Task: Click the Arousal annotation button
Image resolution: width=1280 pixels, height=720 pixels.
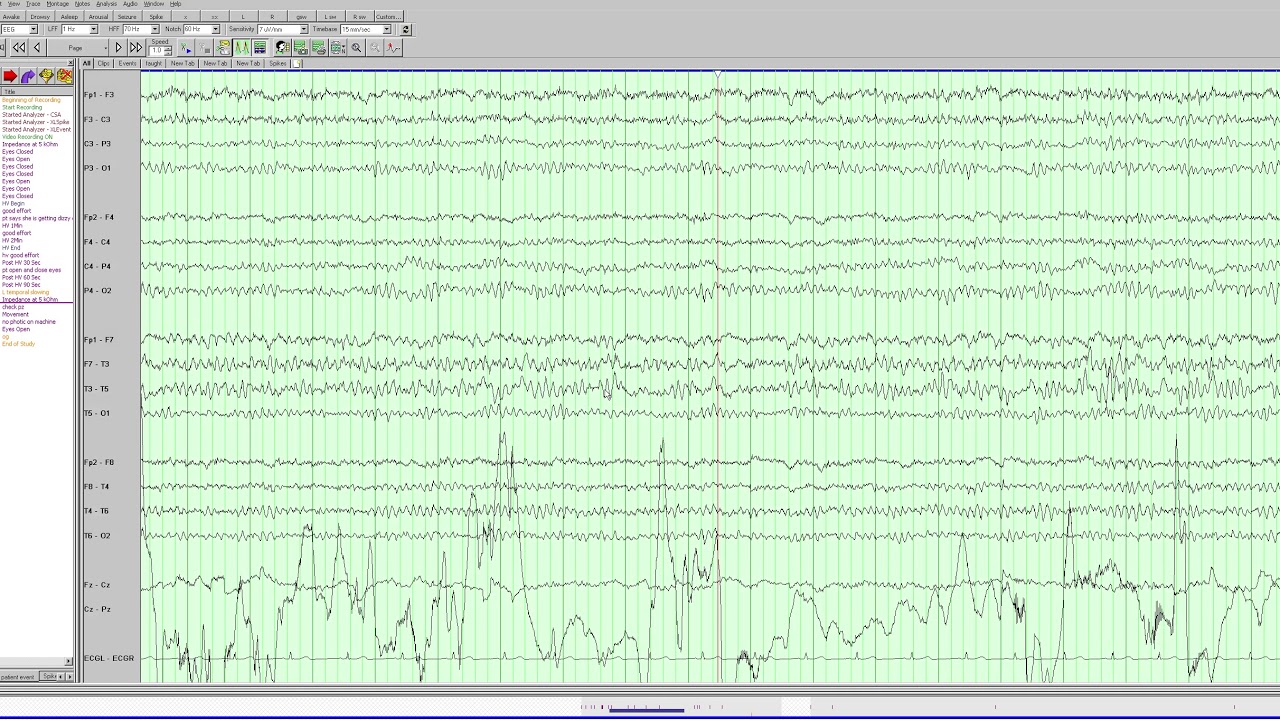Action: [98, 17]
